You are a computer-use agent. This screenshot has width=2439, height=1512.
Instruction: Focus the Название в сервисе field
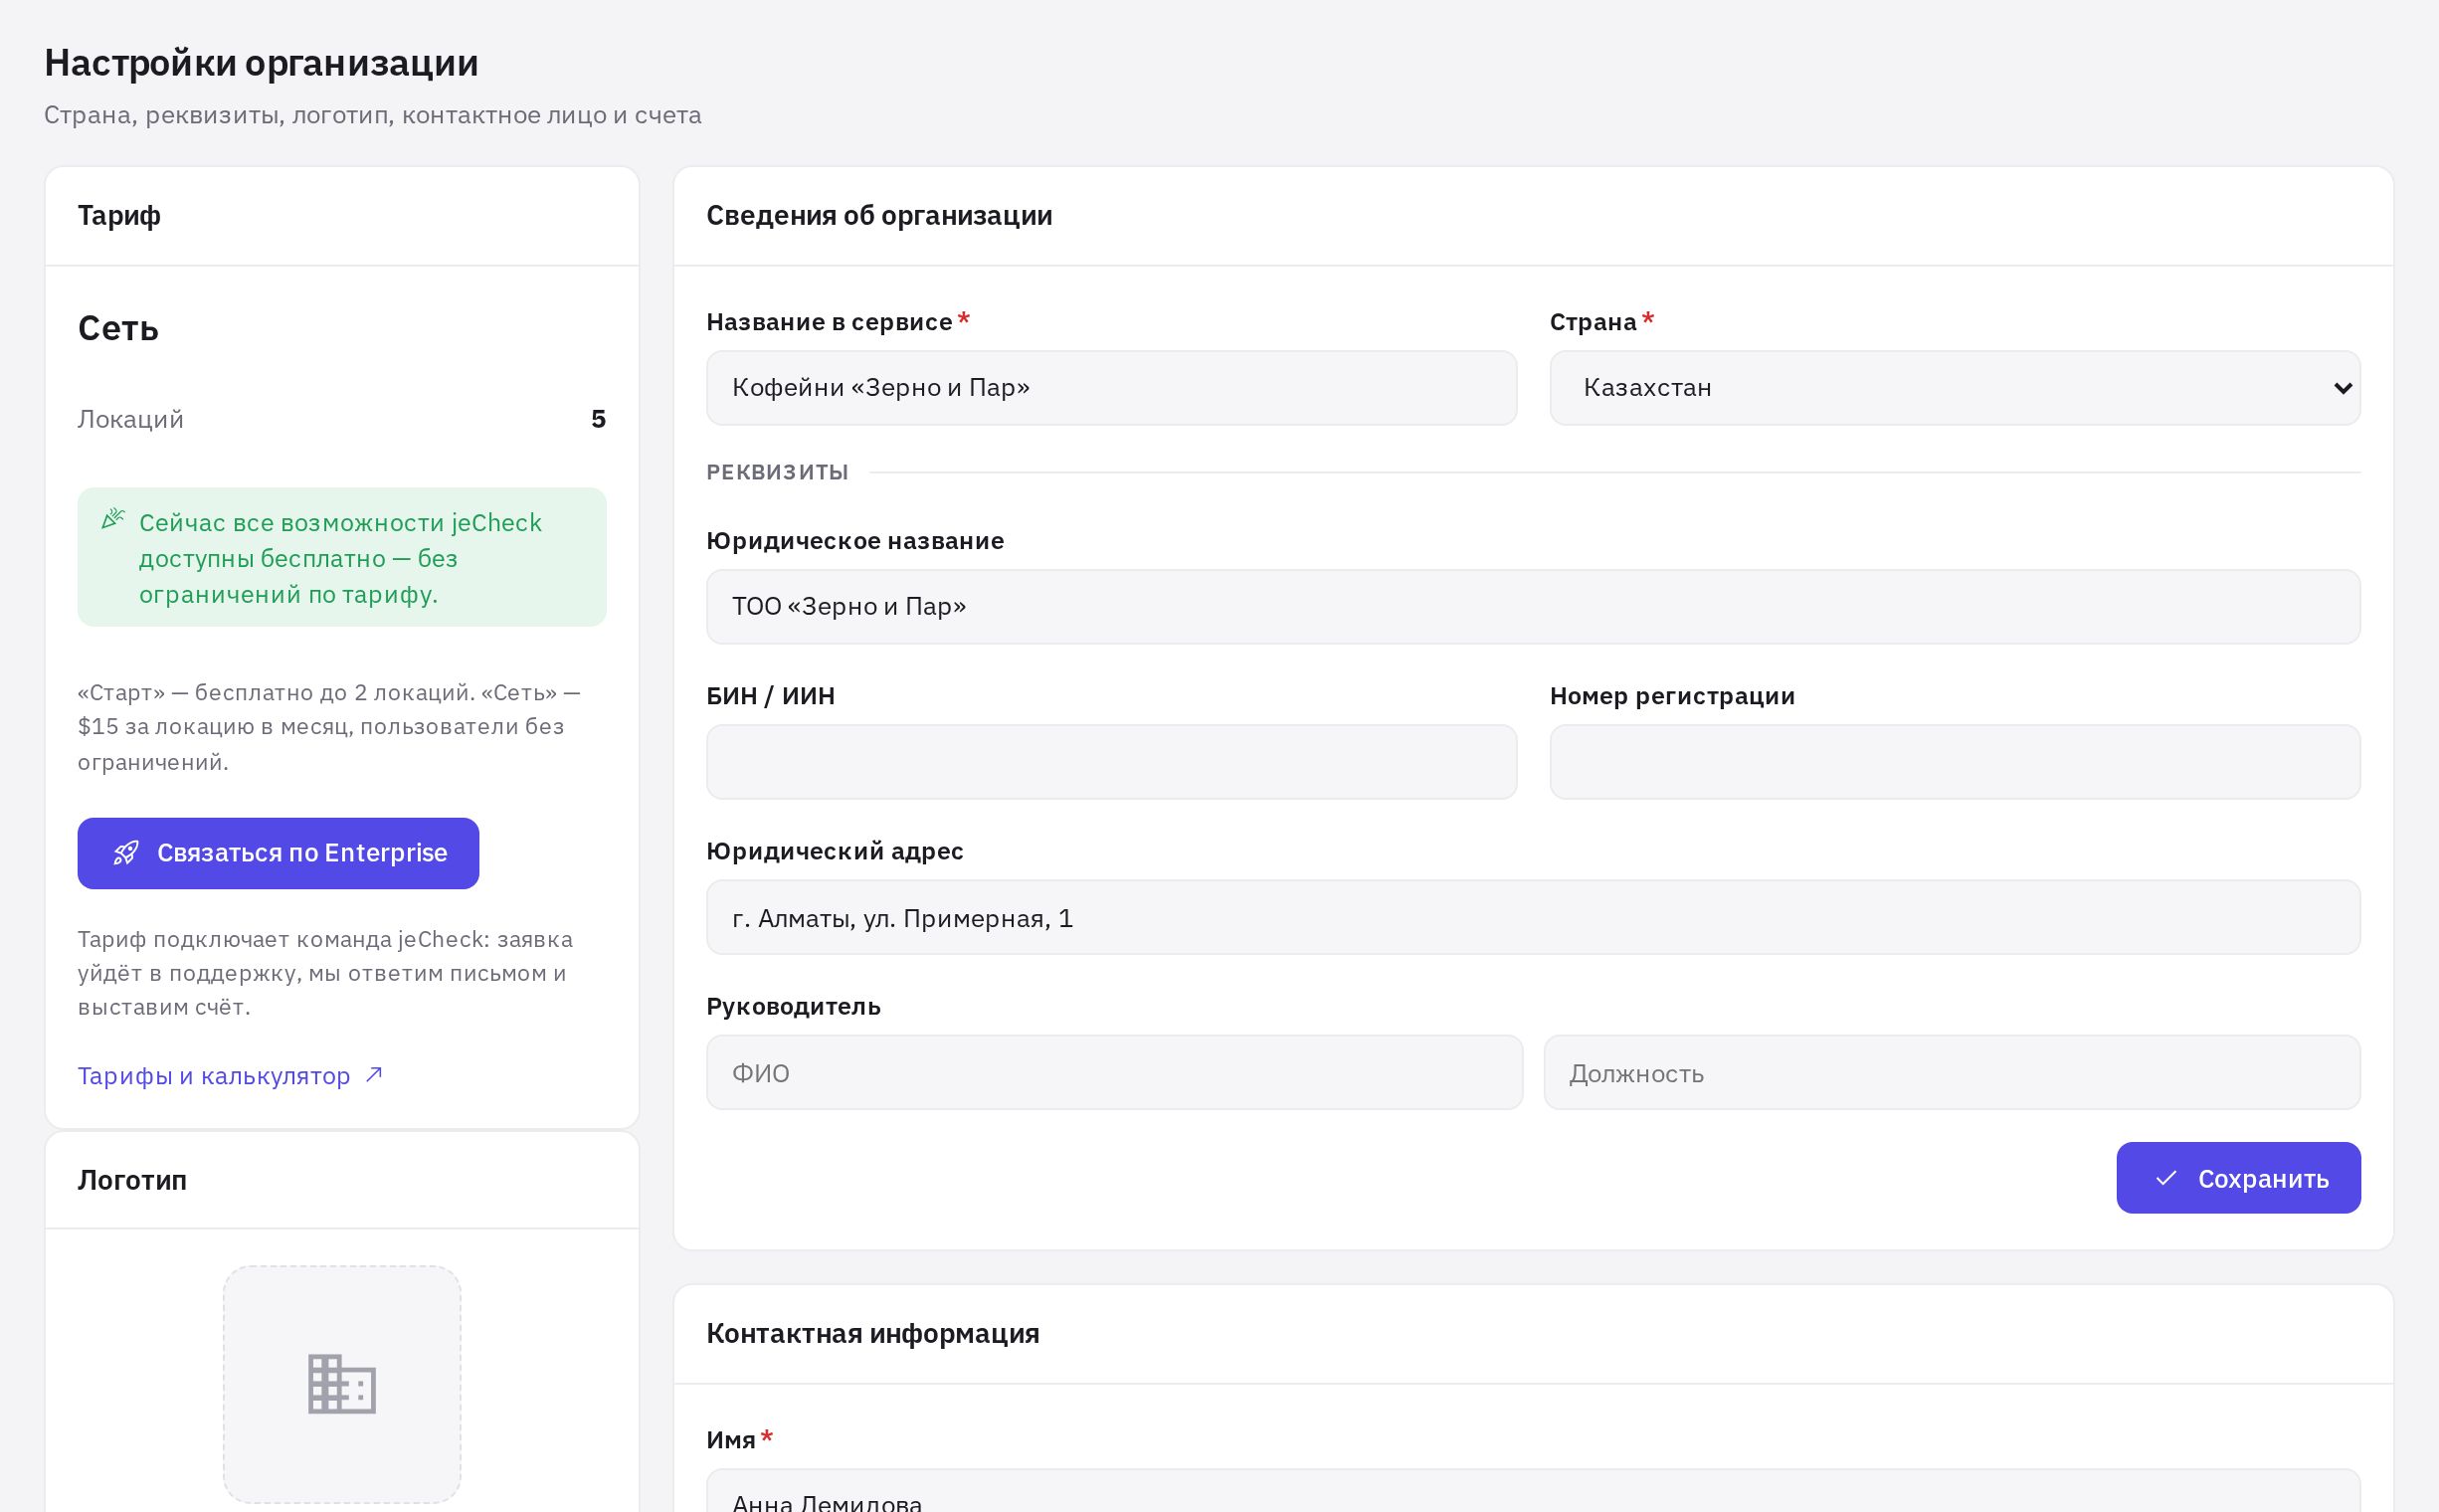1111,388
